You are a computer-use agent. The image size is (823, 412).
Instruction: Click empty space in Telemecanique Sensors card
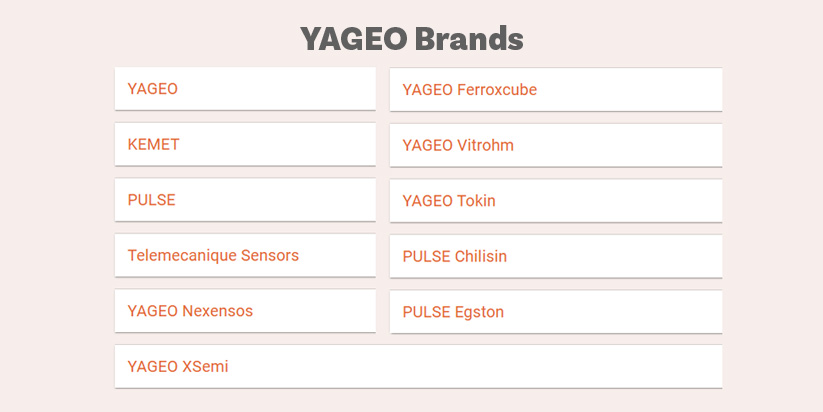point(340,255)
